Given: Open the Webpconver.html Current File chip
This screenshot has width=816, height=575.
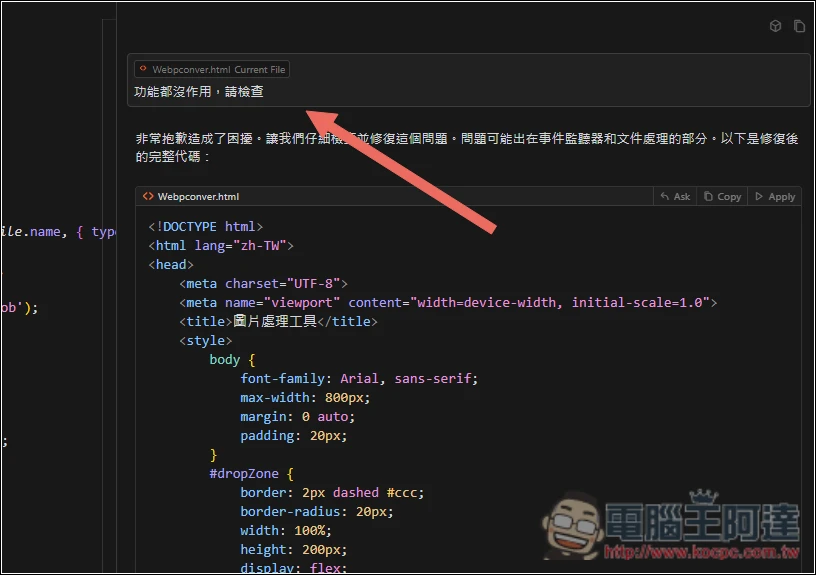Looking at the screenshot, I should point(212,69).
